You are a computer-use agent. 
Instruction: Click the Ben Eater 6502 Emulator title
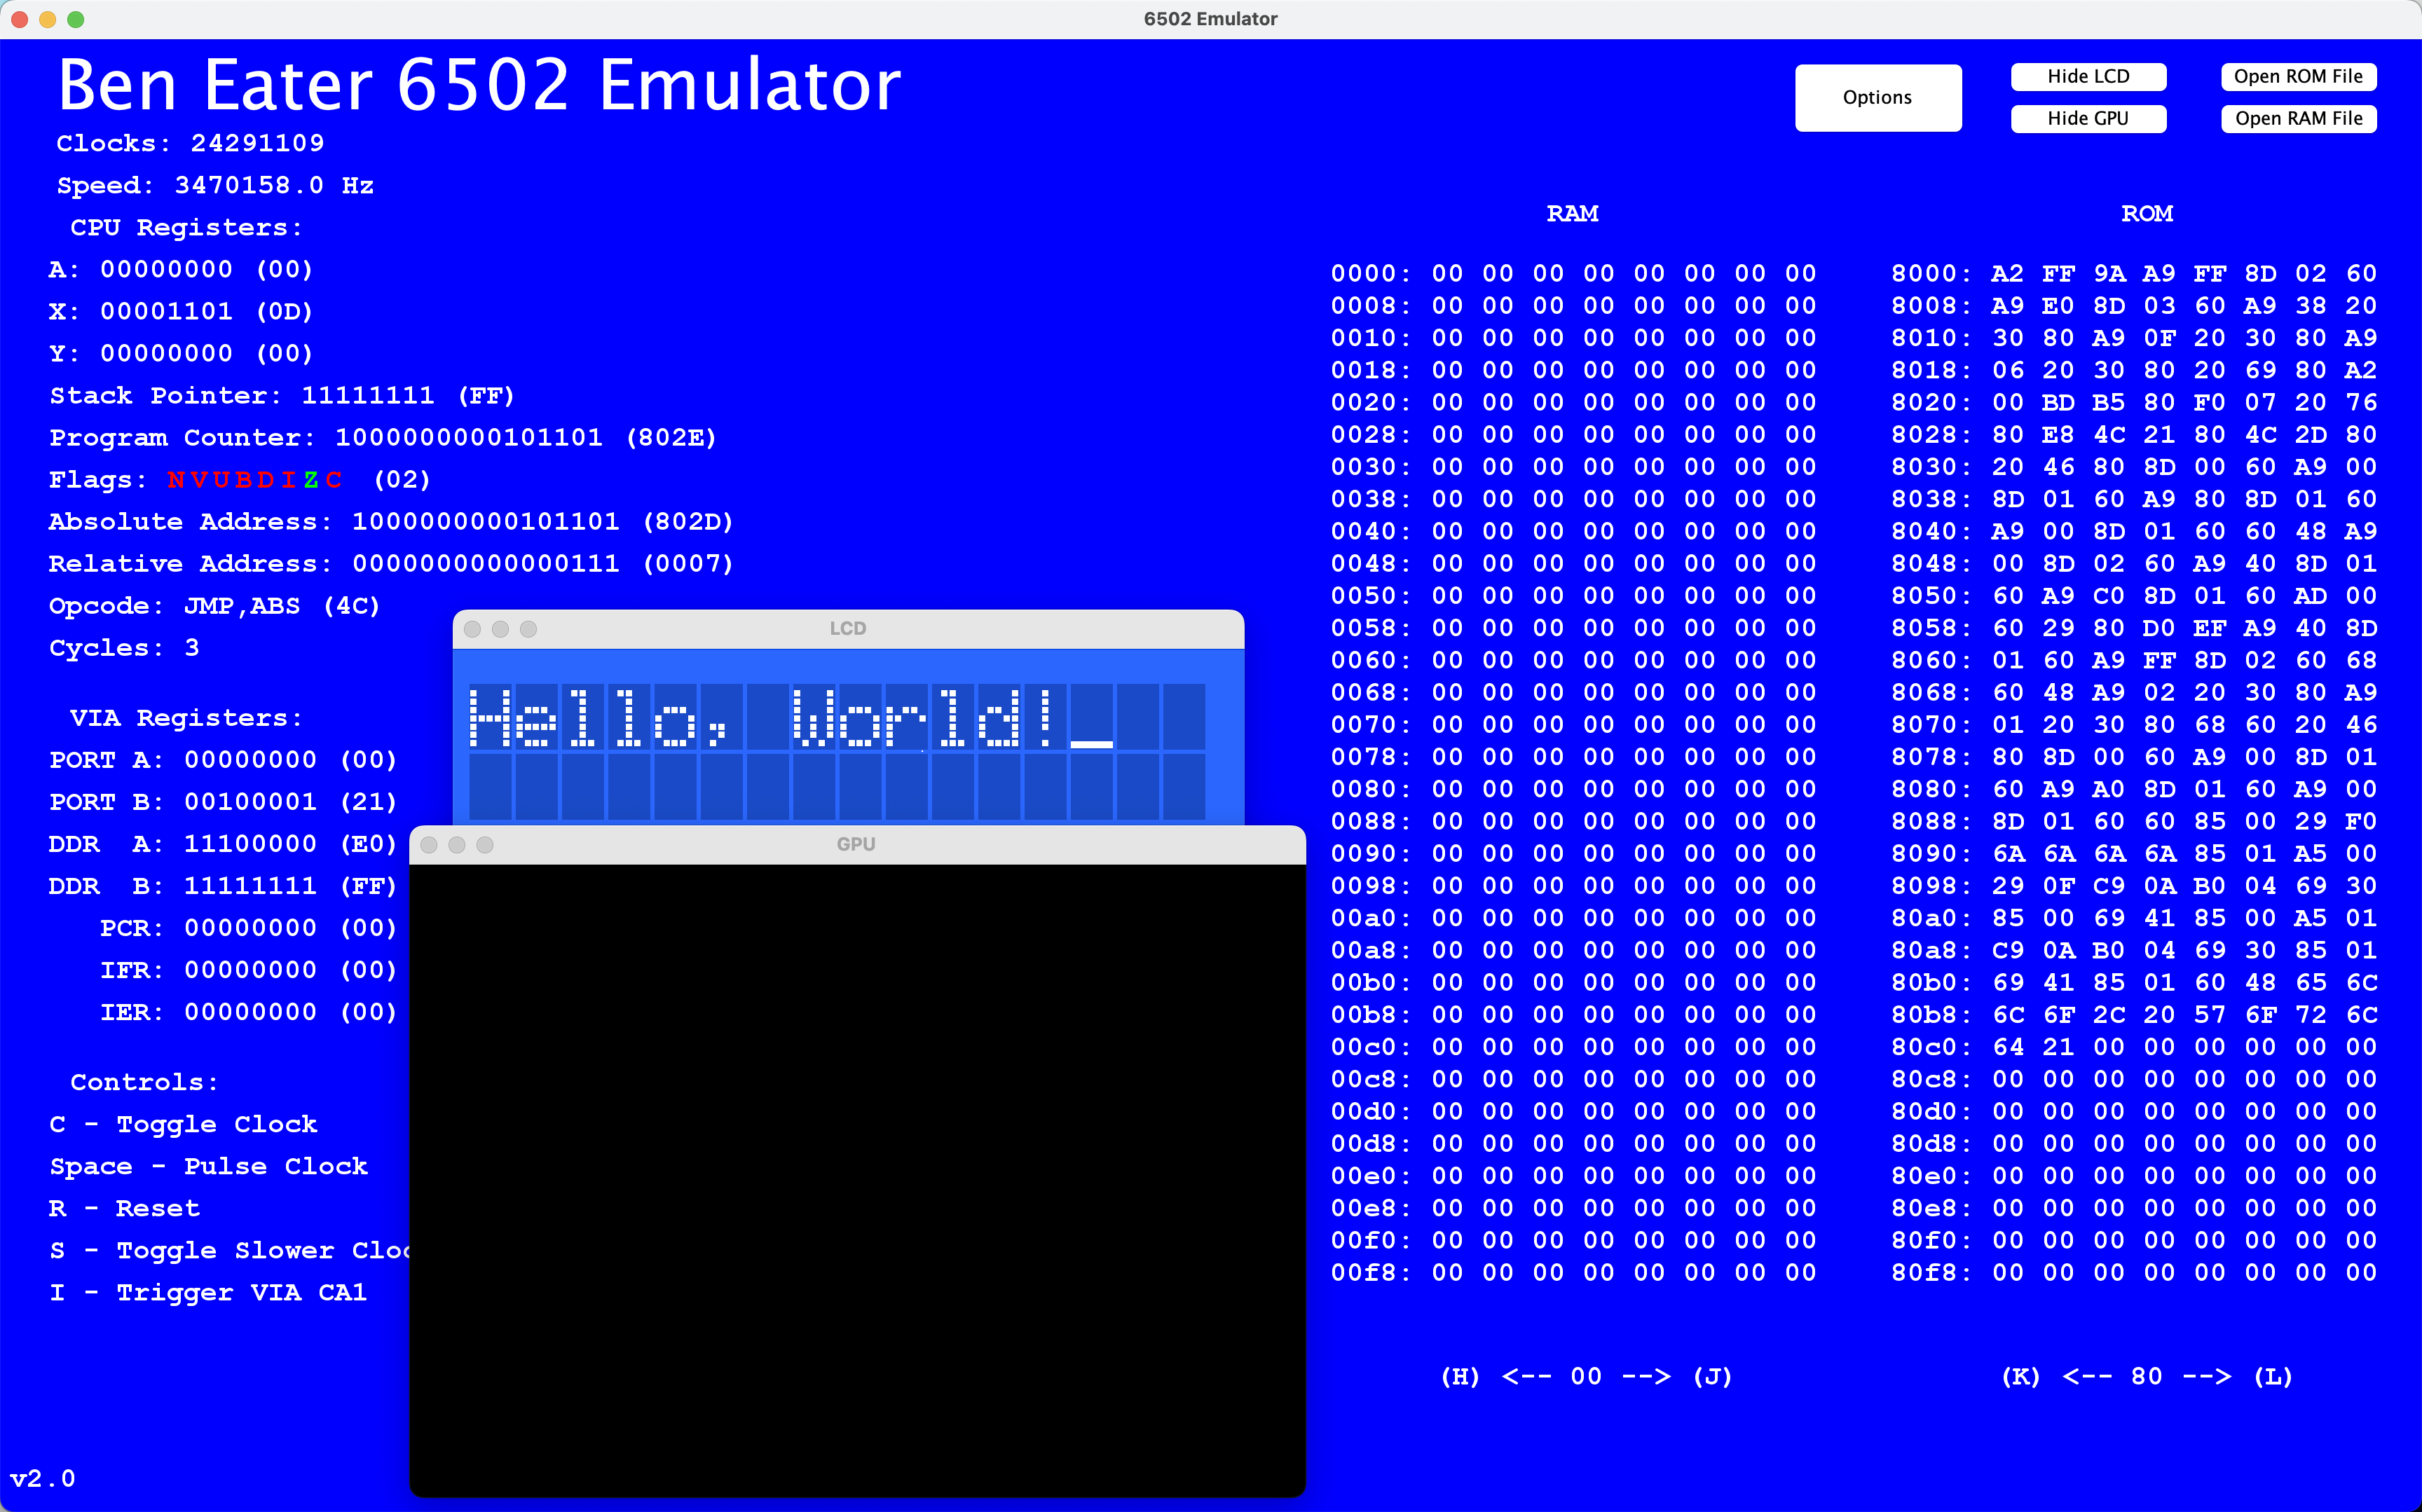click(479, 85)
